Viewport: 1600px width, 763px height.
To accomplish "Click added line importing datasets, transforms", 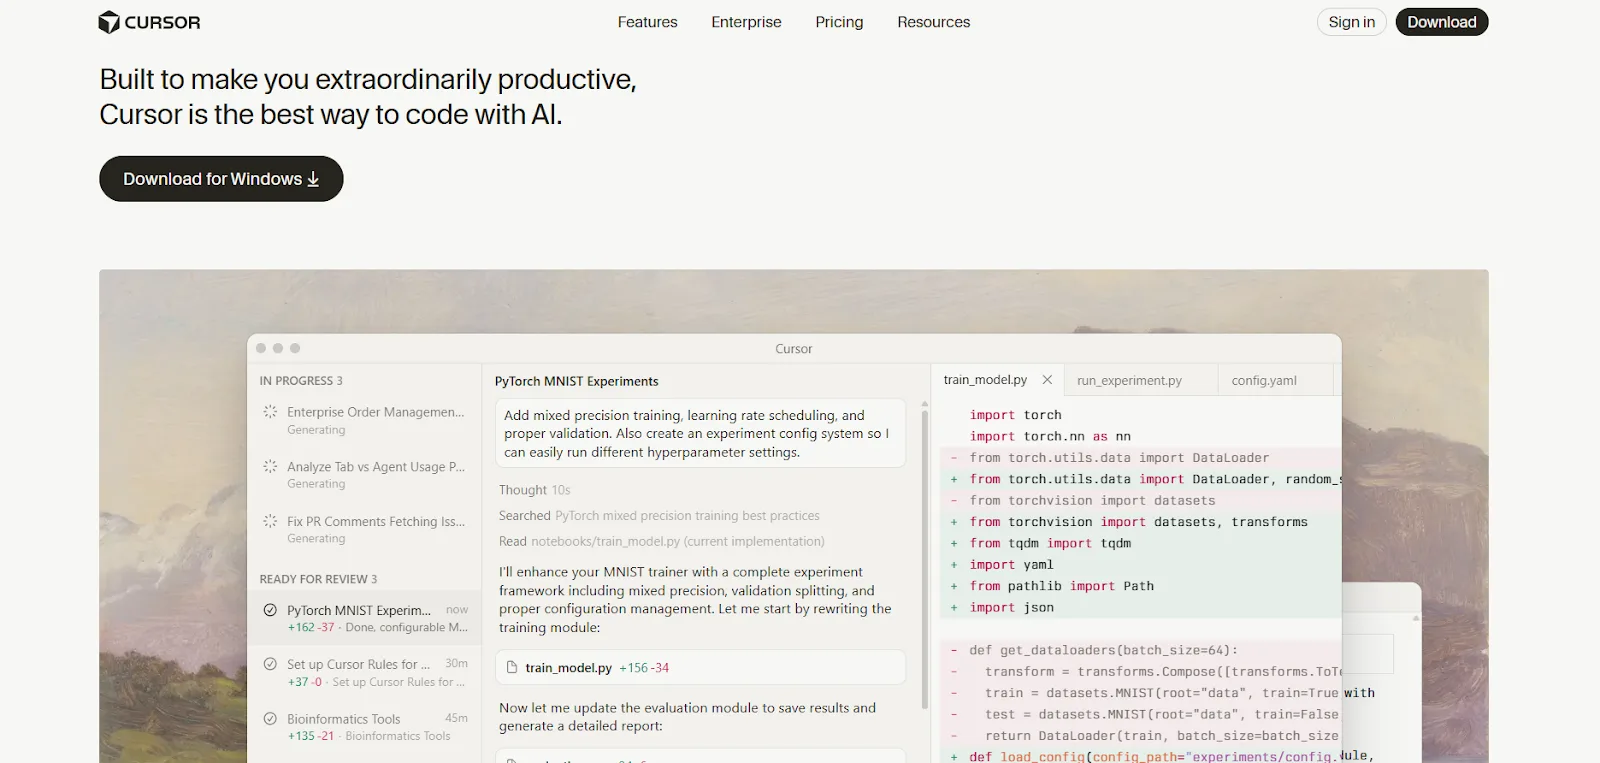I will 1138,522.
